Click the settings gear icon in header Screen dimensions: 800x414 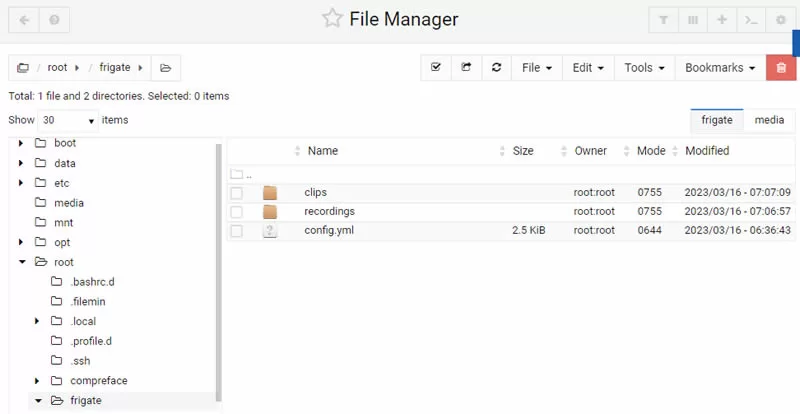[781, 20]
